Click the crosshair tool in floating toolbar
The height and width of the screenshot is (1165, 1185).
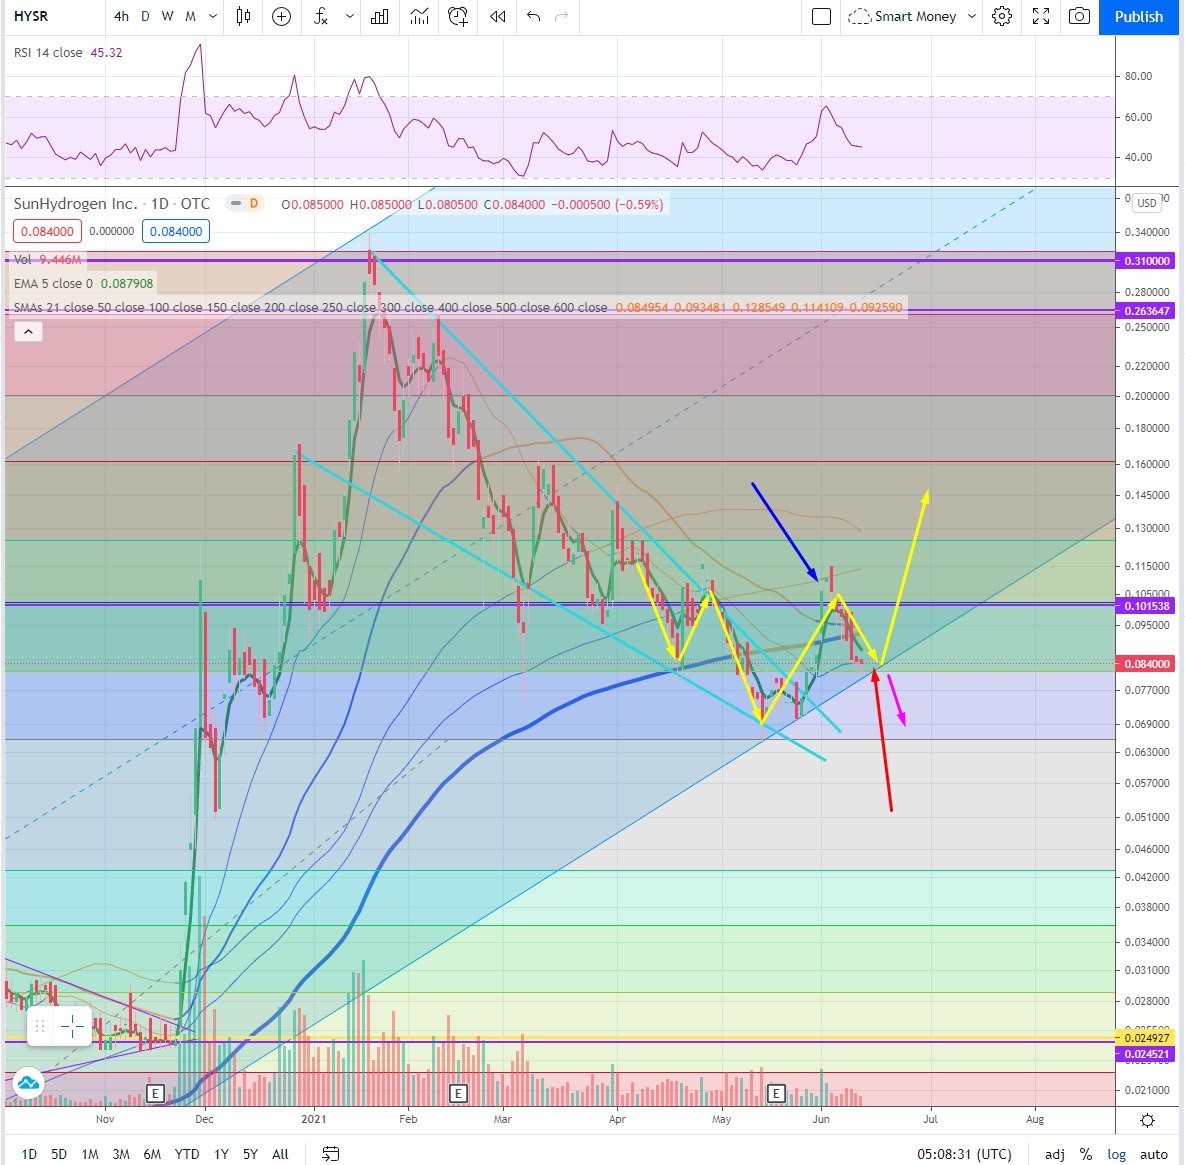click(x=73, y=1026)
